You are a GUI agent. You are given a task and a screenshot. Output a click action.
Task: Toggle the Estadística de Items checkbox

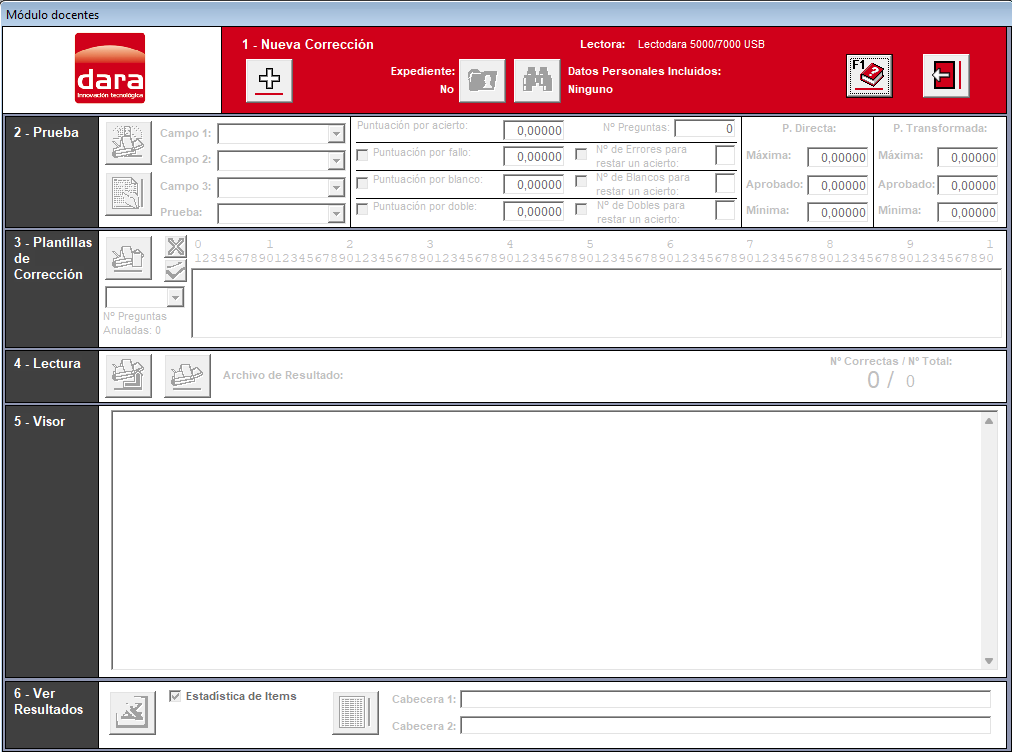tap(175, 696)
